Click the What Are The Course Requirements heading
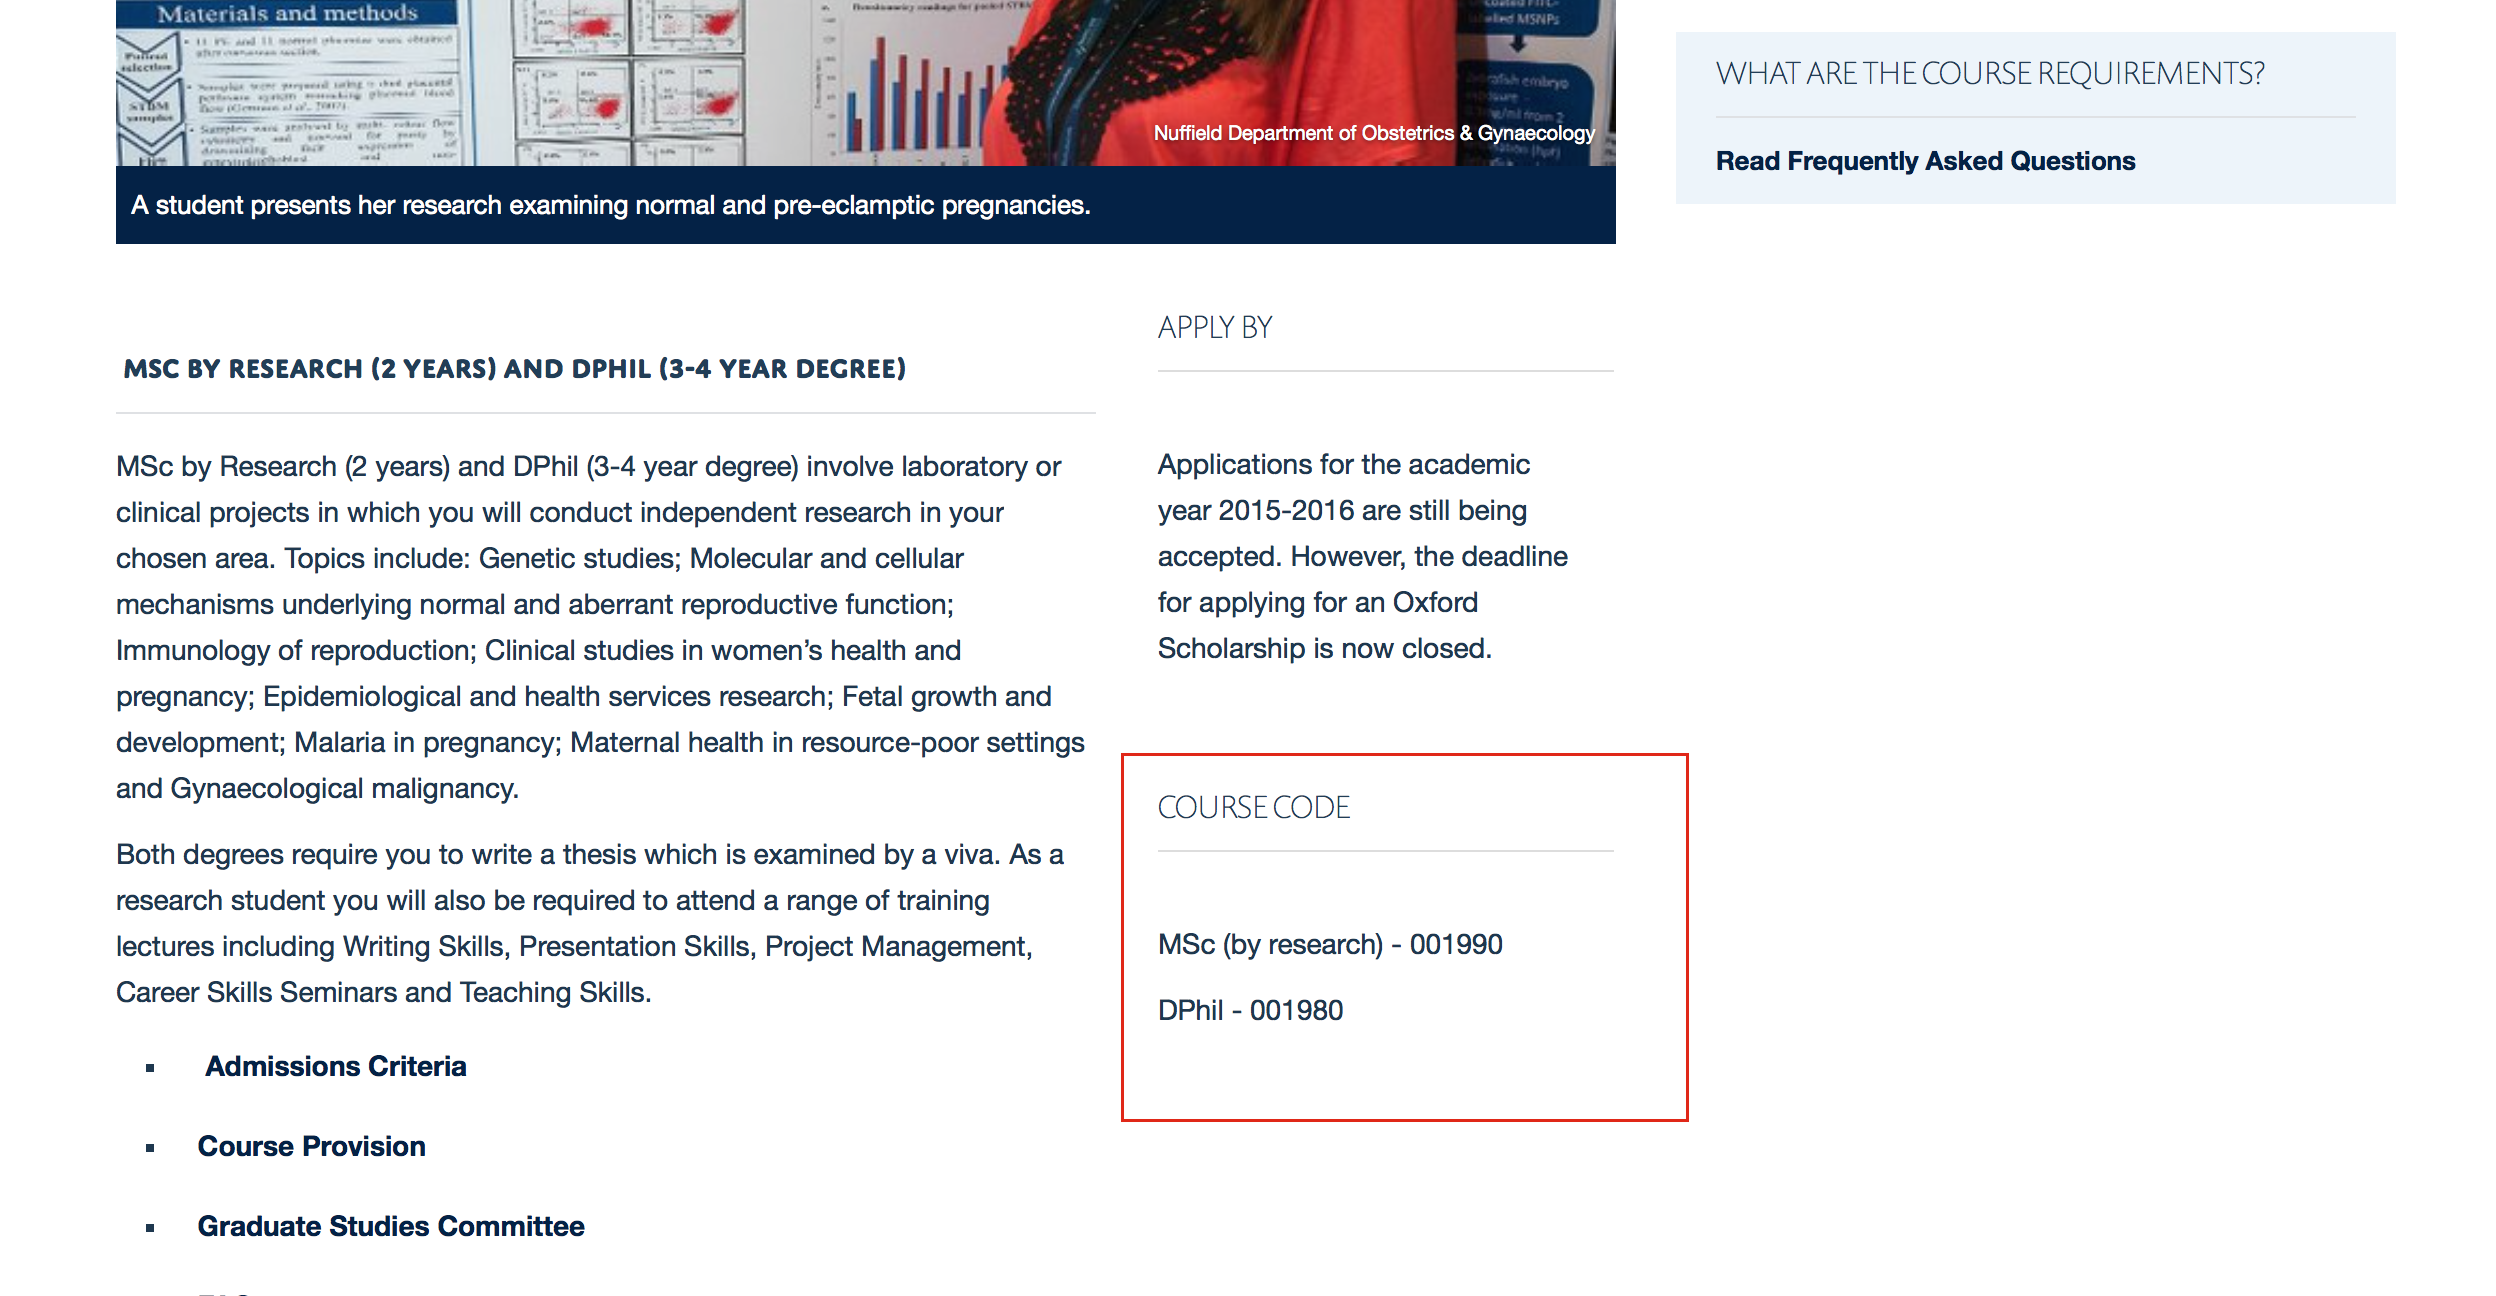2496x1296 pixels. click(1989, 74)
